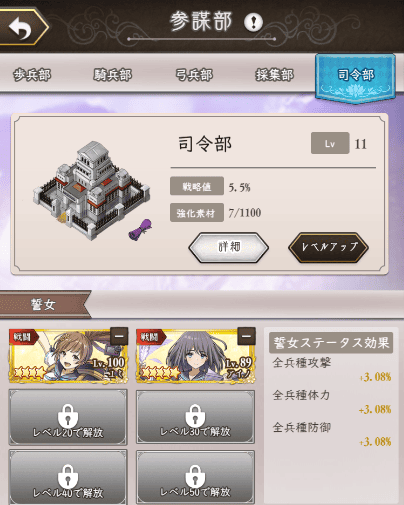The height and width of the screenshot is (505, 404).
Task: Click the locked レベル40で解放 slot
Action: coord(68,477)
